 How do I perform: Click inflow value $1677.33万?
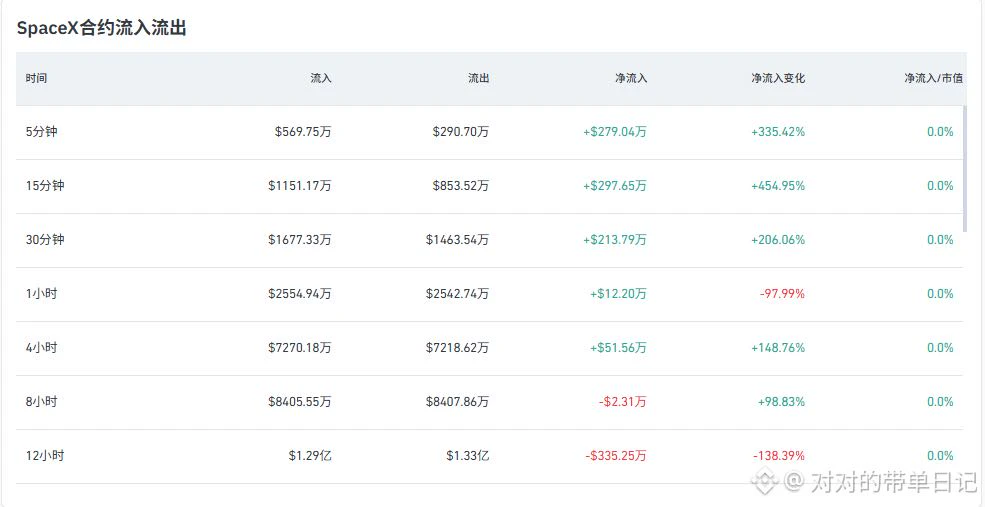(300, 240)
